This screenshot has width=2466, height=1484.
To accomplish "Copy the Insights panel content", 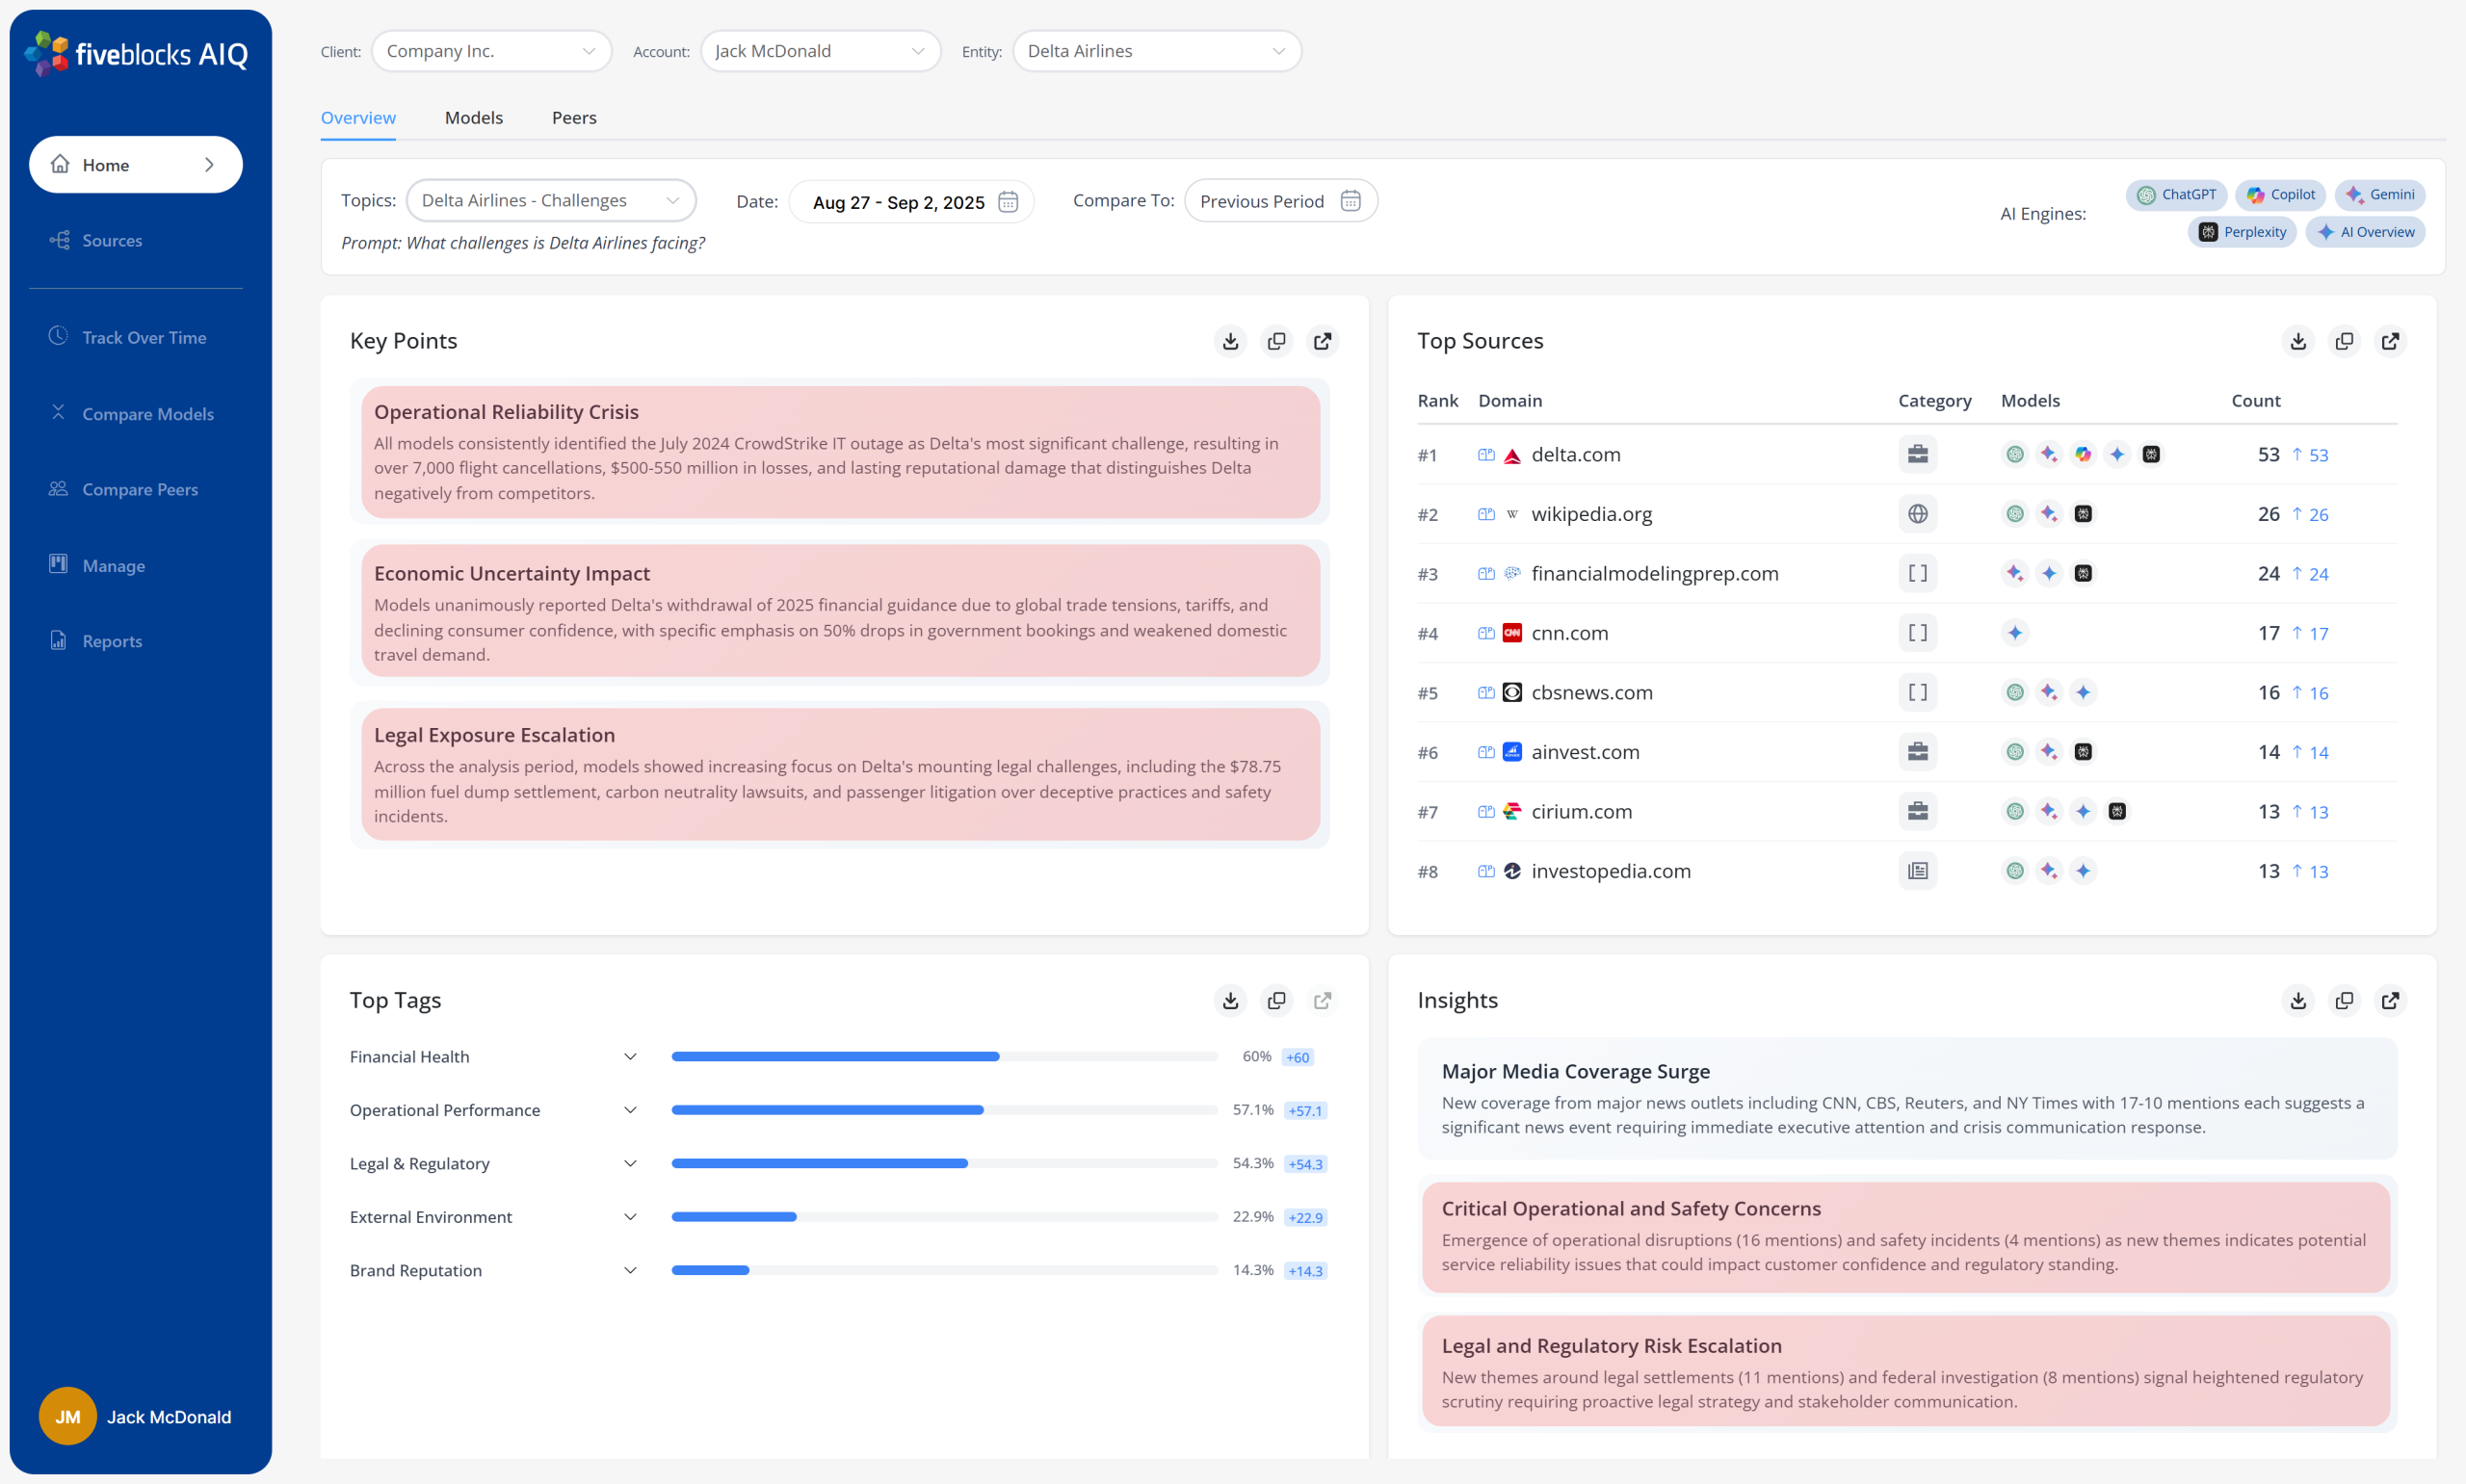I will 2344,1000.
